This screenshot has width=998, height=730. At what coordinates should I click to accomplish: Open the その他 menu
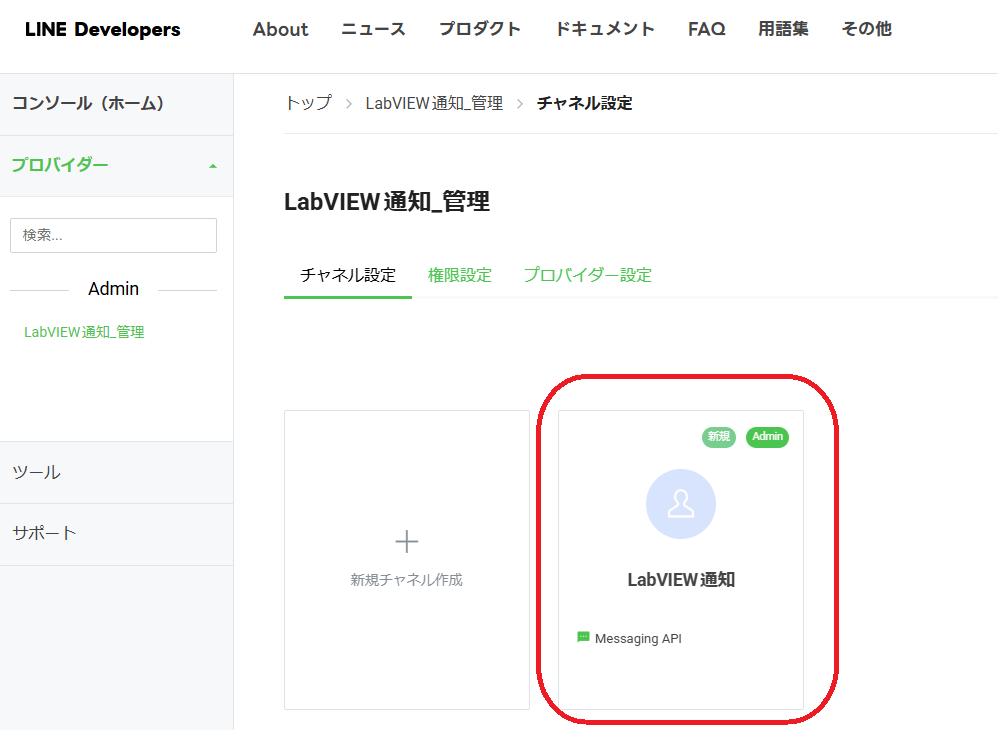[866, 29]
